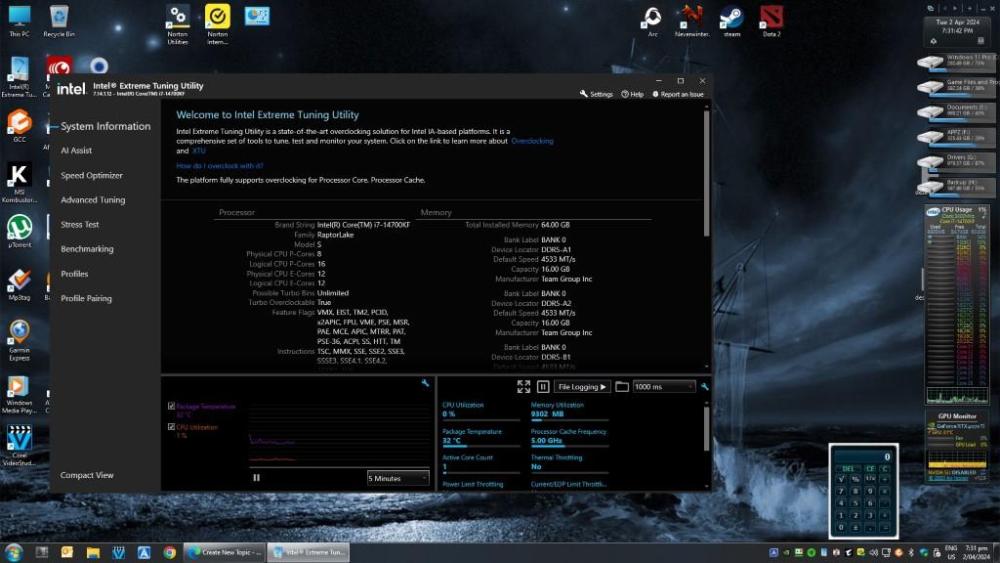Open Garmin Express desktop icon
The height and width of the screenshot is (563, 1000).
(19, 340)
